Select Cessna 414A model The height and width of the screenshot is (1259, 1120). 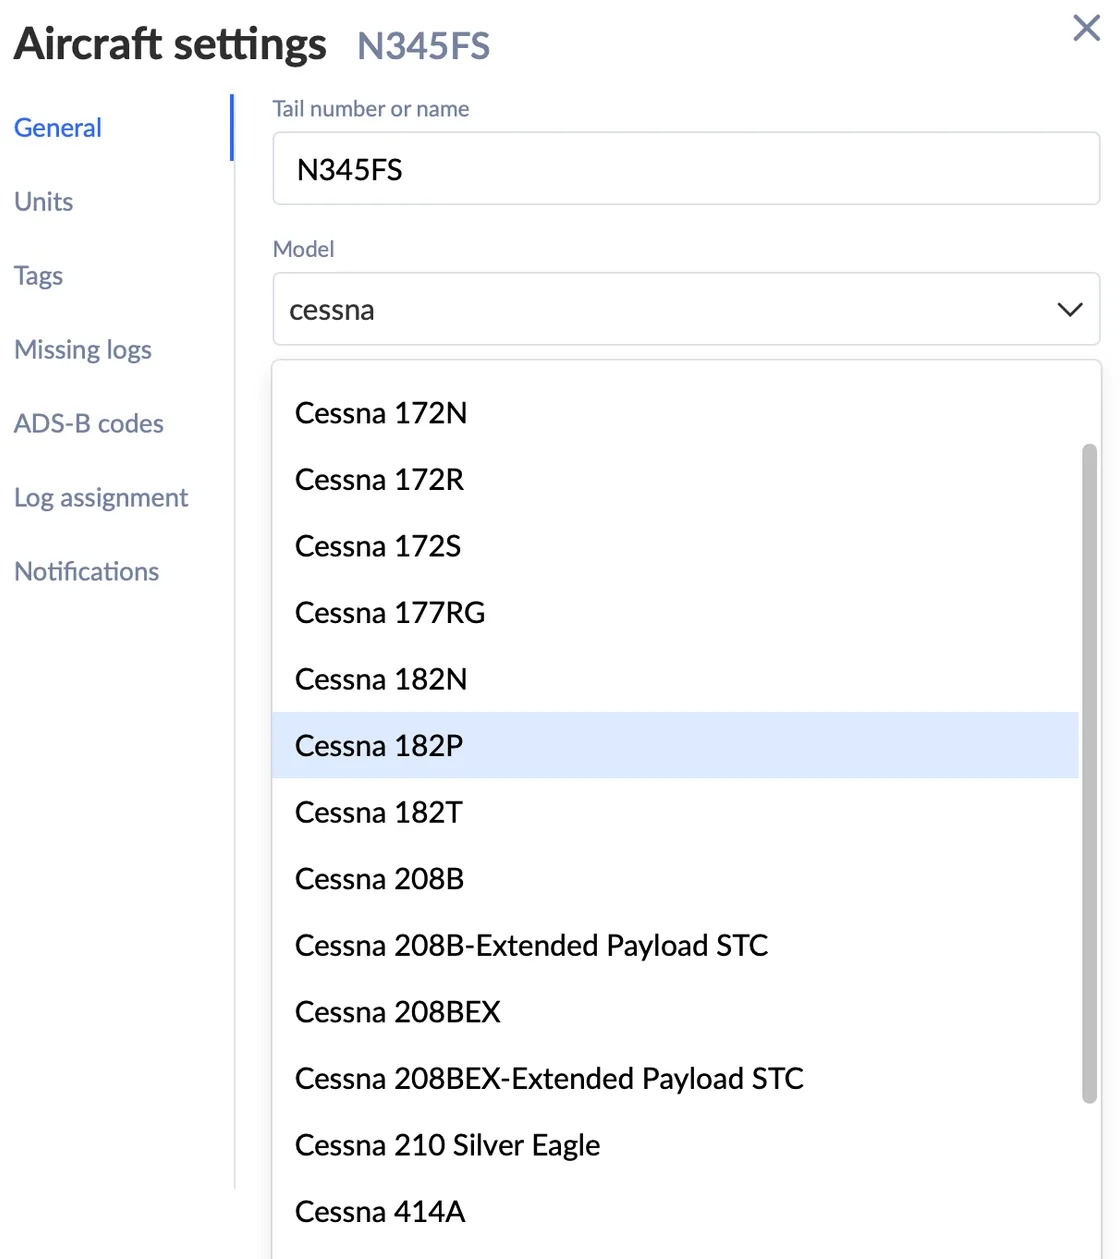coord(675,1212)
